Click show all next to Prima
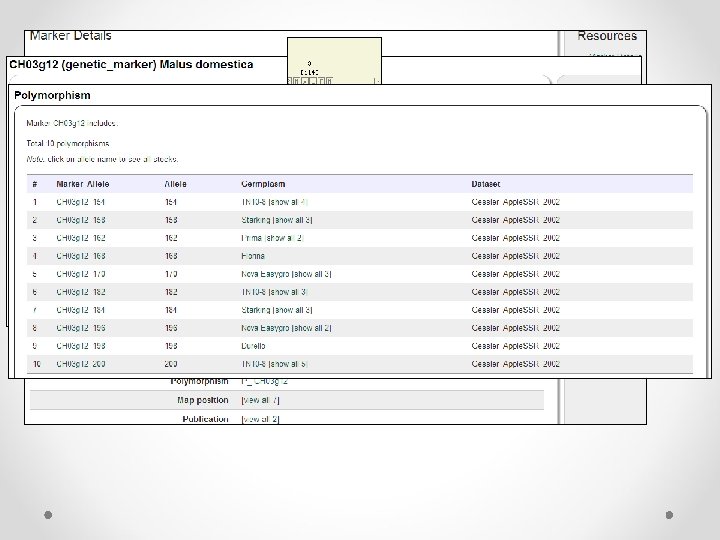 tap(284, 238)
